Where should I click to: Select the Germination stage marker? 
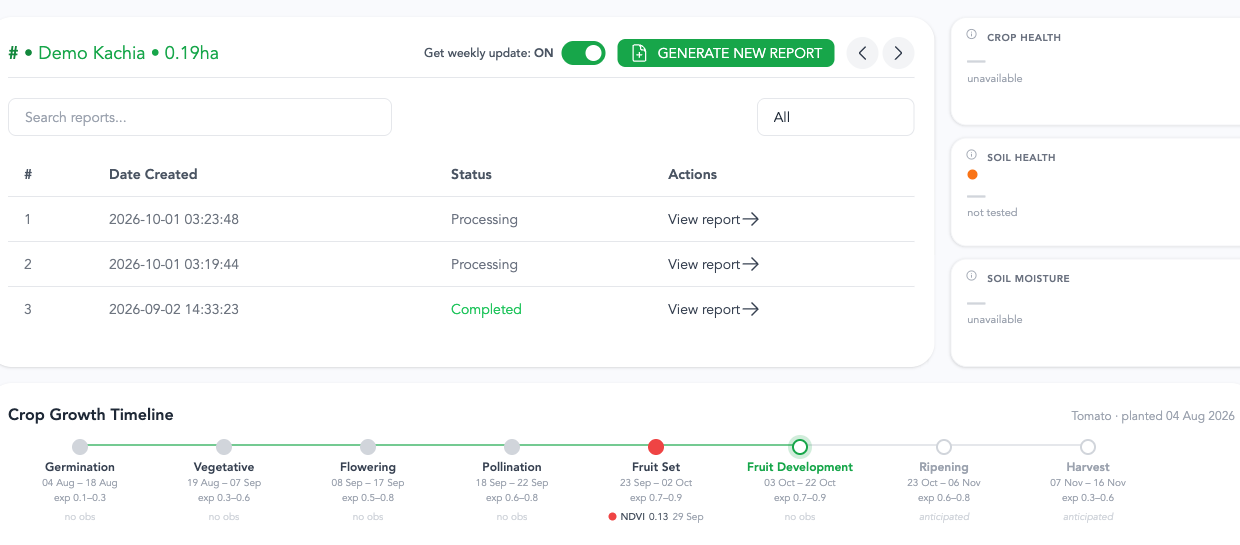click(x=80, y=447)
